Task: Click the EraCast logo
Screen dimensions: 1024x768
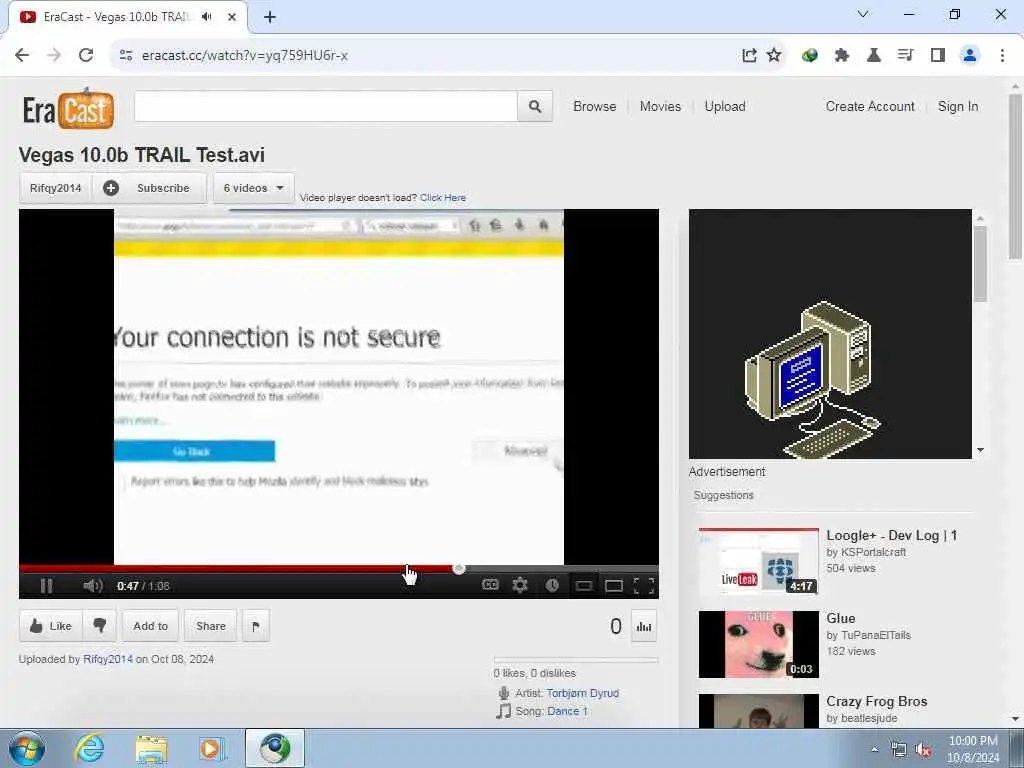Action: click(68, 108)
